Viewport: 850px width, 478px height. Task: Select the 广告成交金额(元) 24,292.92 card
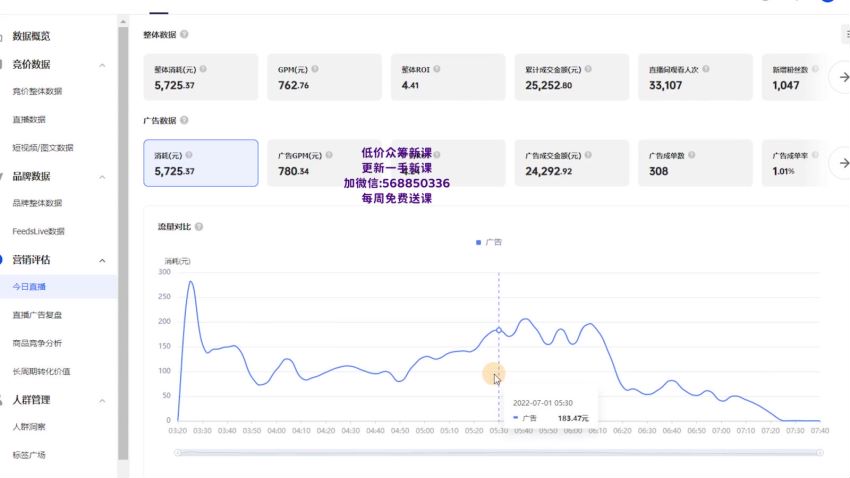click(x=572, y=163)
